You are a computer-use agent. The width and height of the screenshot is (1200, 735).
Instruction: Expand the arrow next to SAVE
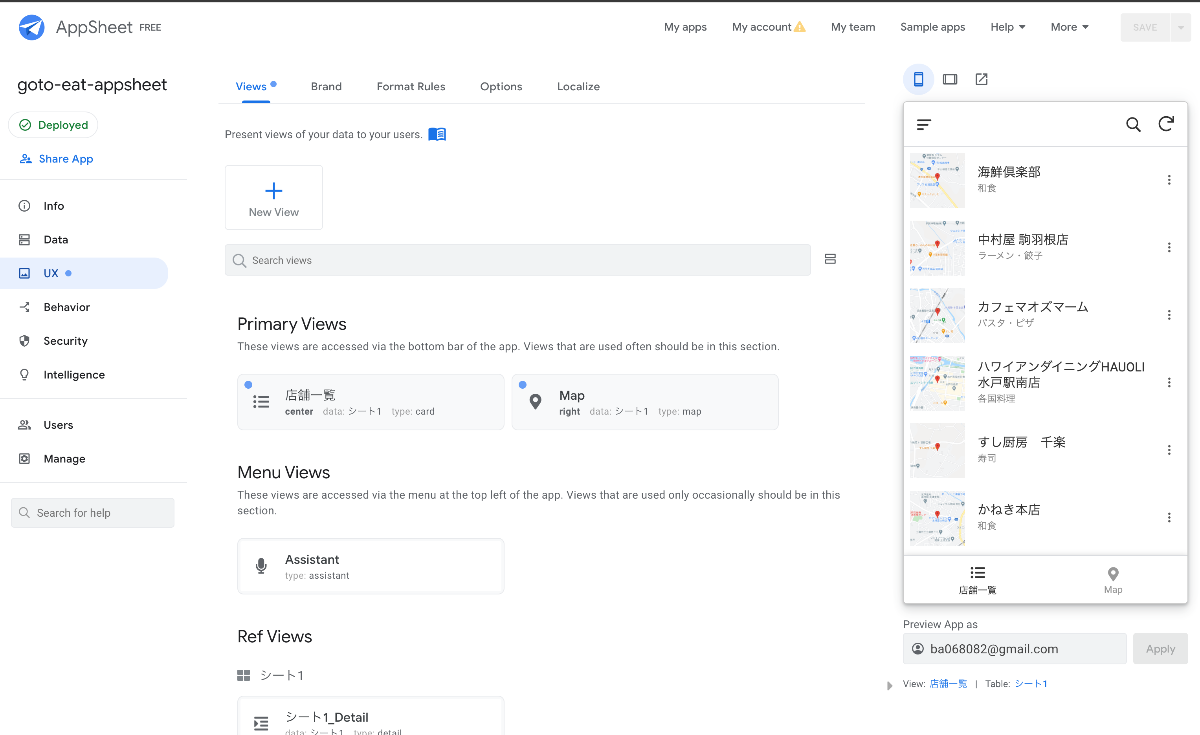click(1181, 27)
